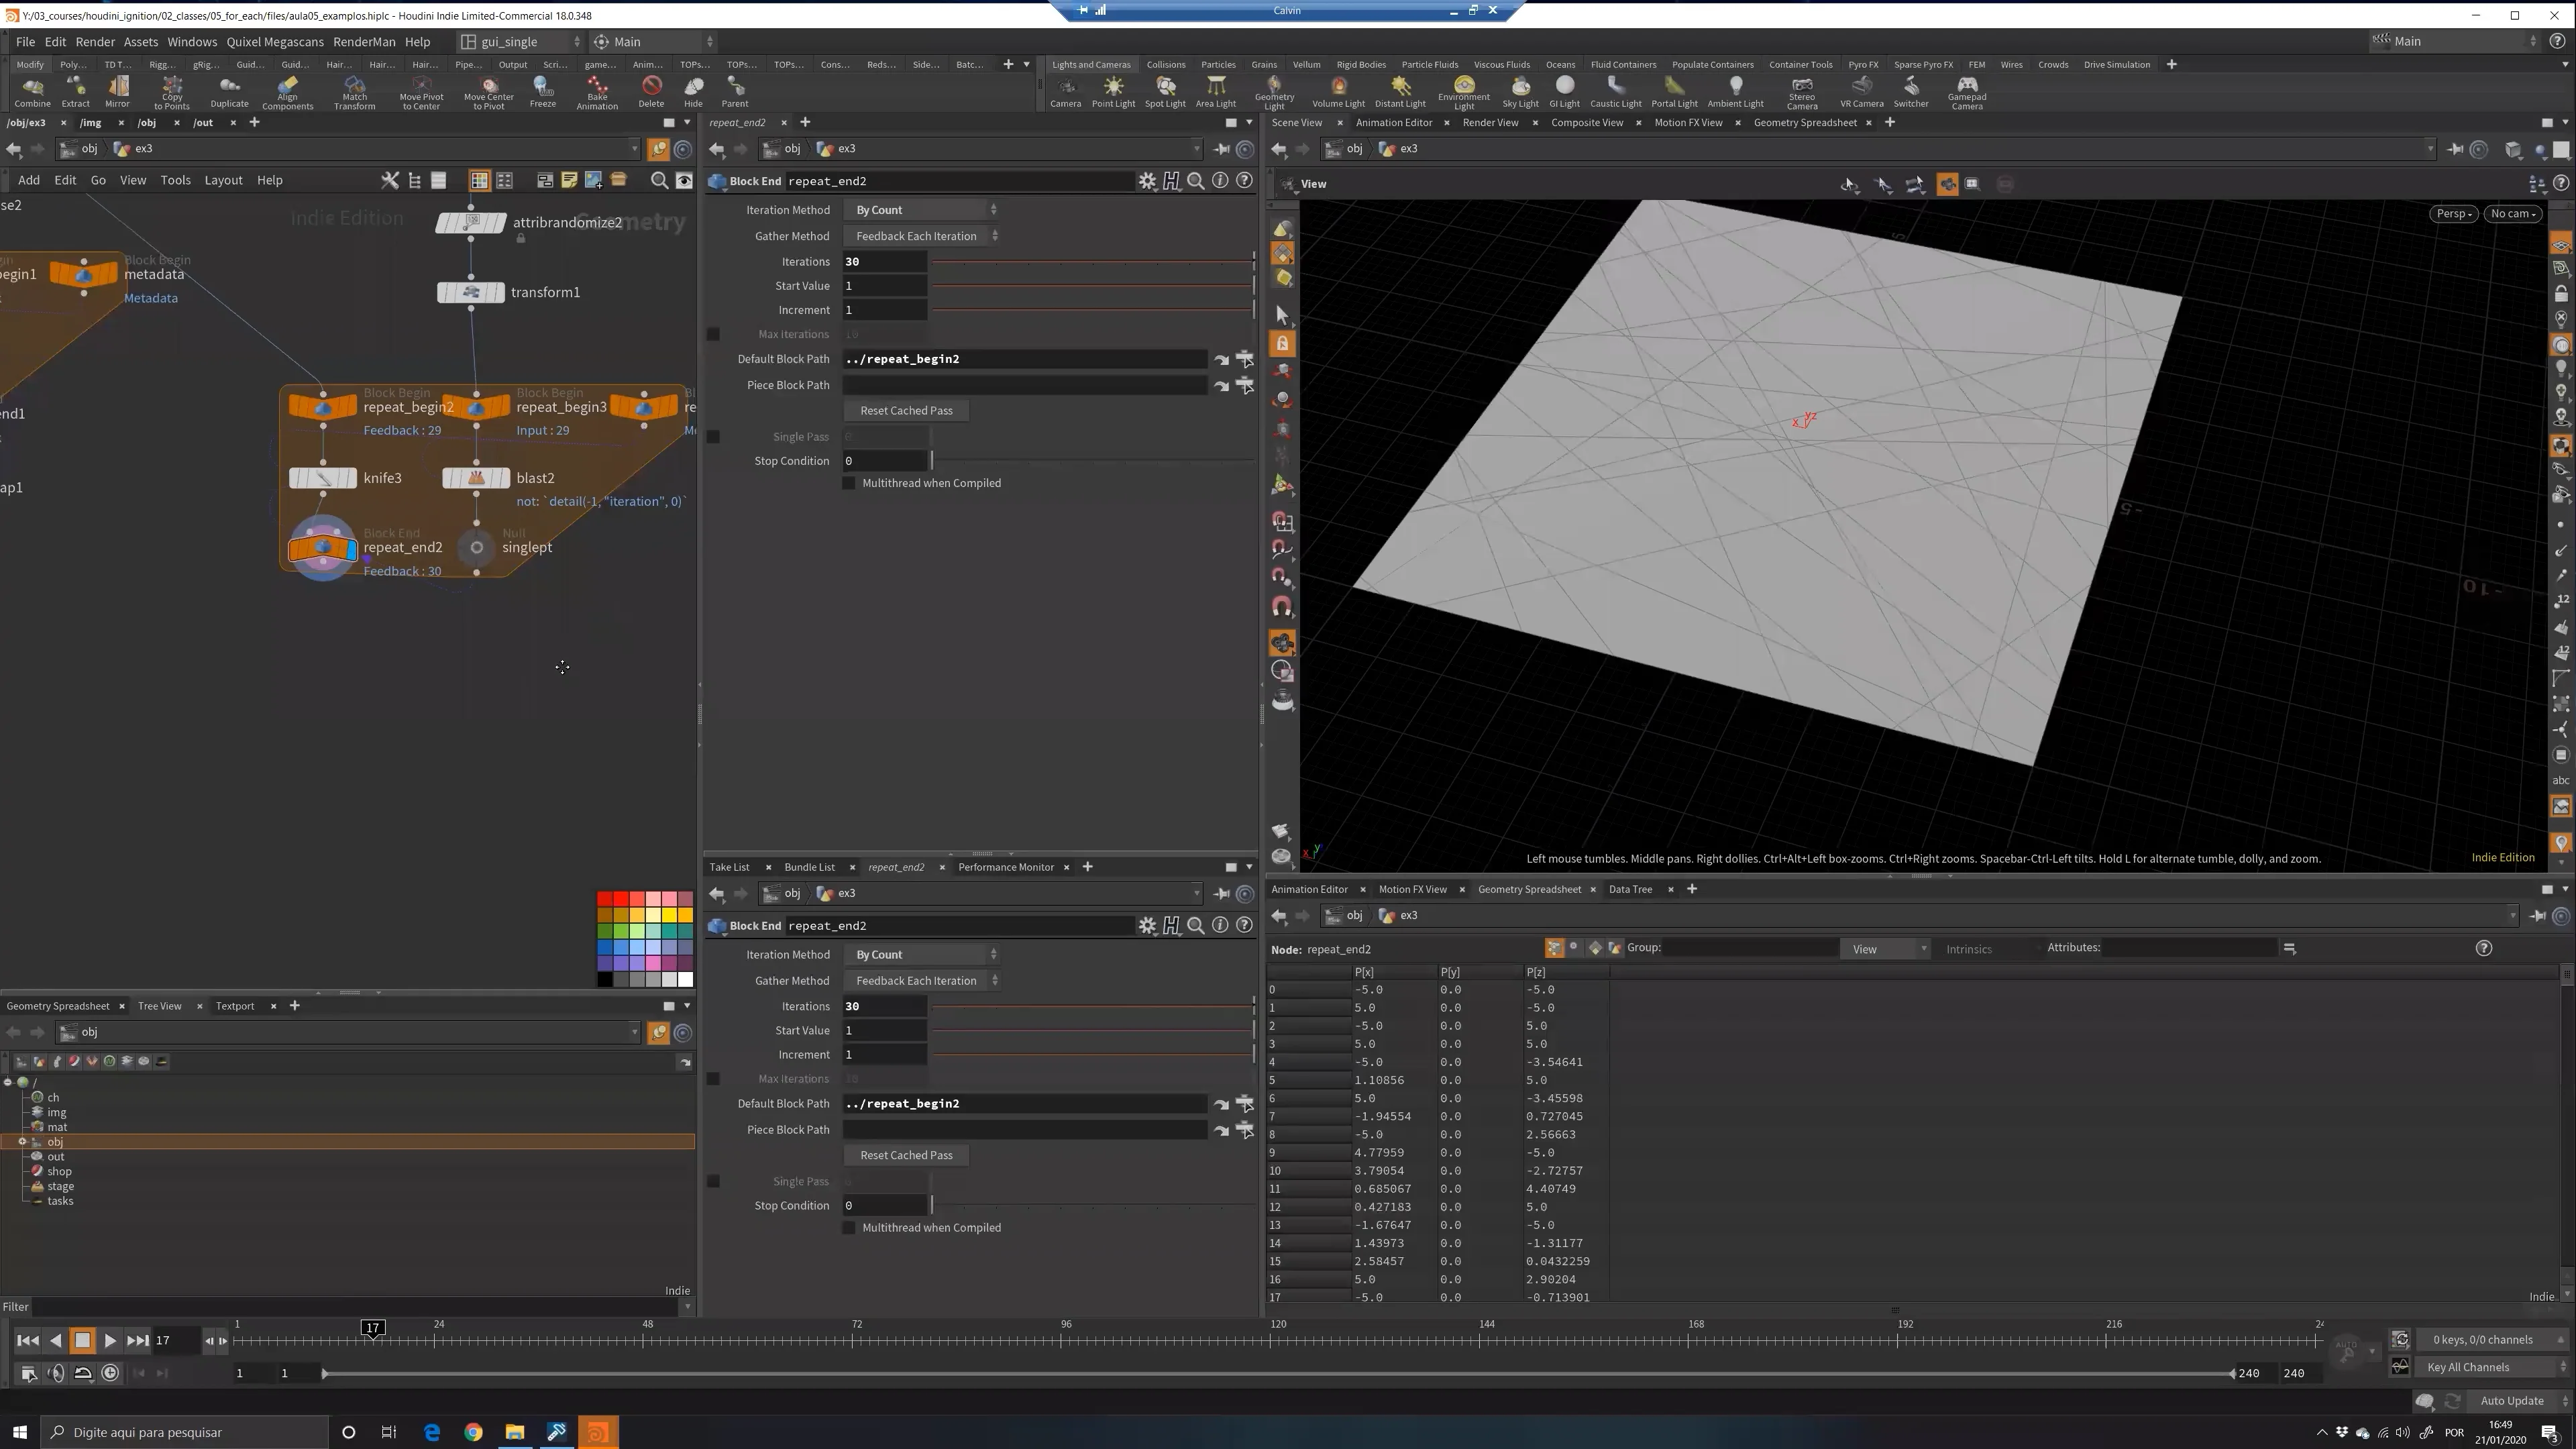Open Gather Method dropdown in upper pane
The image size is (2576, 1449).
(922, 236)
